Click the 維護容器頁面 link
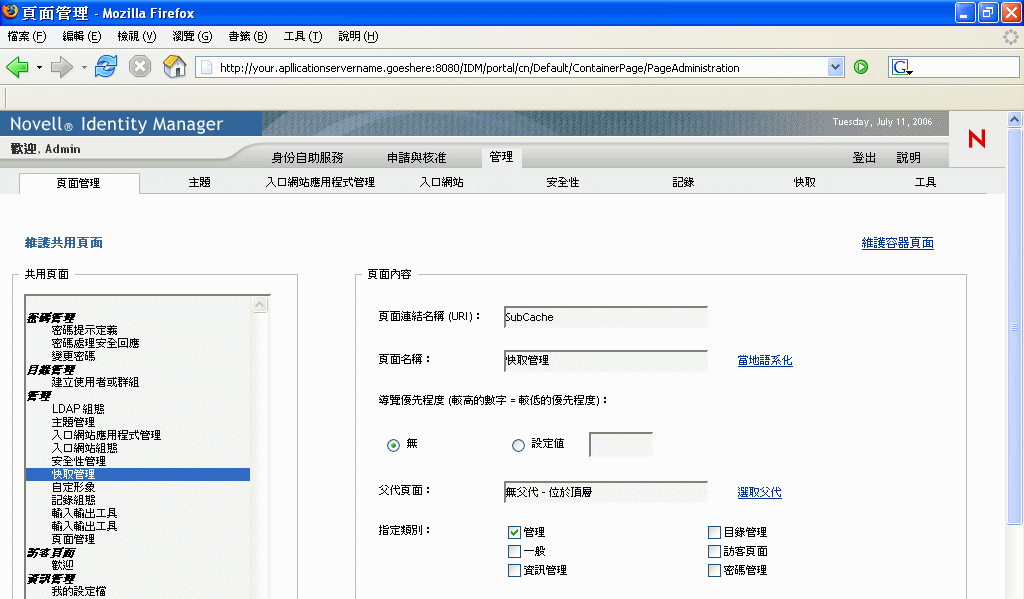1024x599 pixels. click(897, 243)
